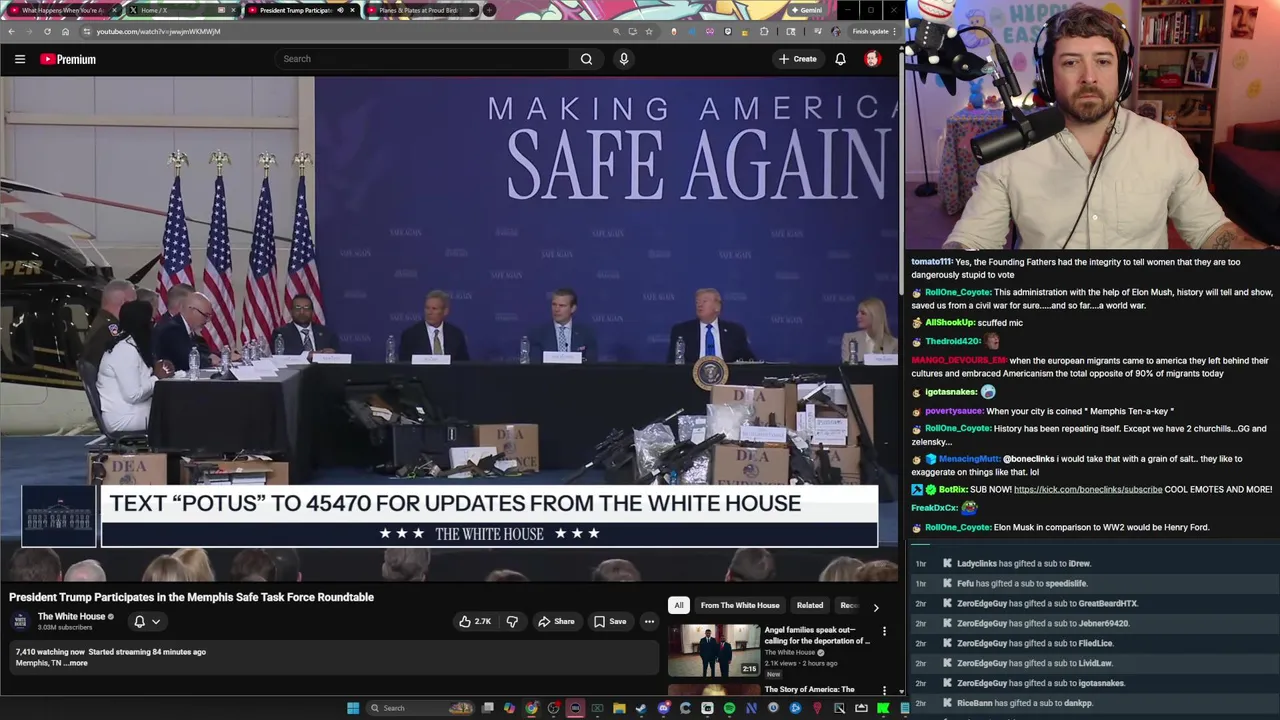Select the Related filter chip
1280x720 pixels.
coord(810,605)
